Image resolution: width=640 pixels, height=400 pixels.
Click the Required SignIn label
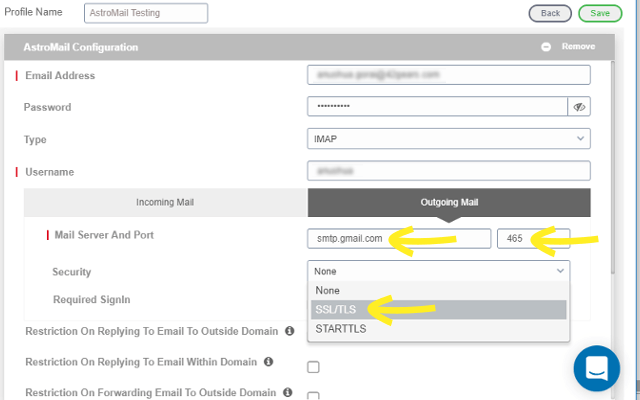pyautogui.click(x=92, y=300)
